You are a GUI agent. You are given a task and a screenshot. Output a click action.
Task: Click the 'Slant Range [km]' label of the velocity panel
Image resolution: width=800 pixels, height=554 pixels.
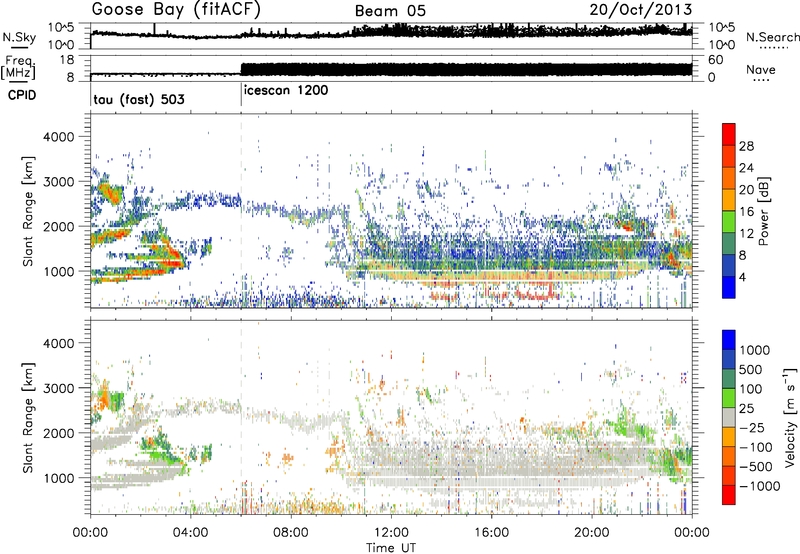[28, 417]
